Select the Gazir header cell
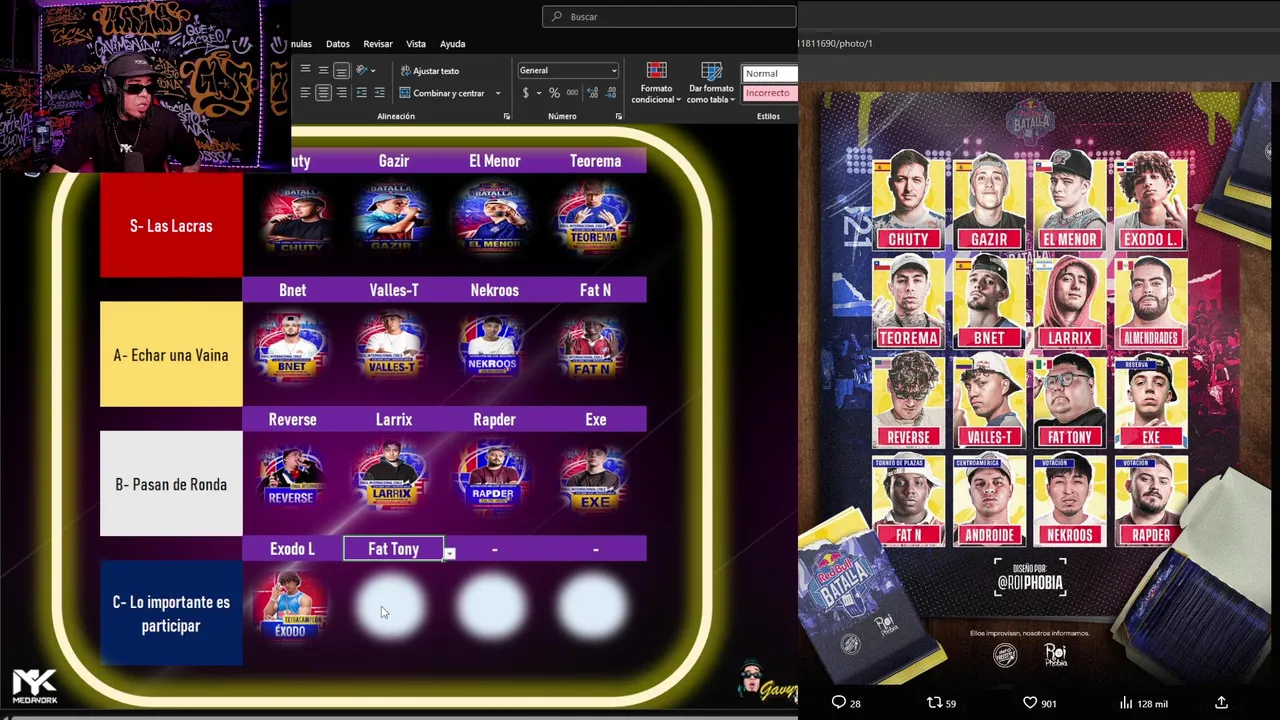This screenshot has width=1280, height=720. (394, 161)
